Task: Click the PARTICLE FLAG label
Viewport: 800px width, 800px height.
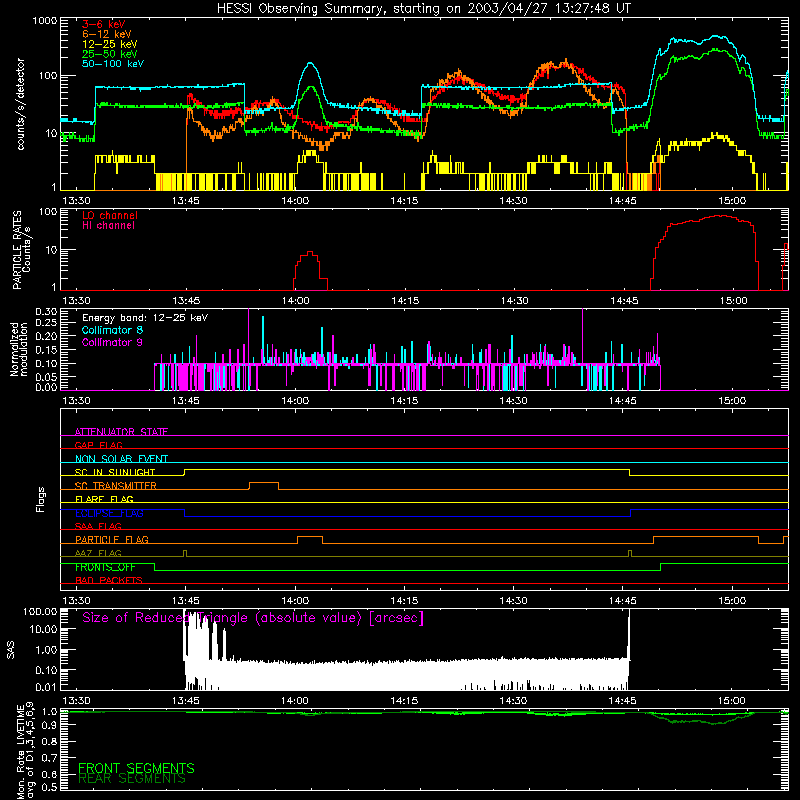Action: pos(112,540)
